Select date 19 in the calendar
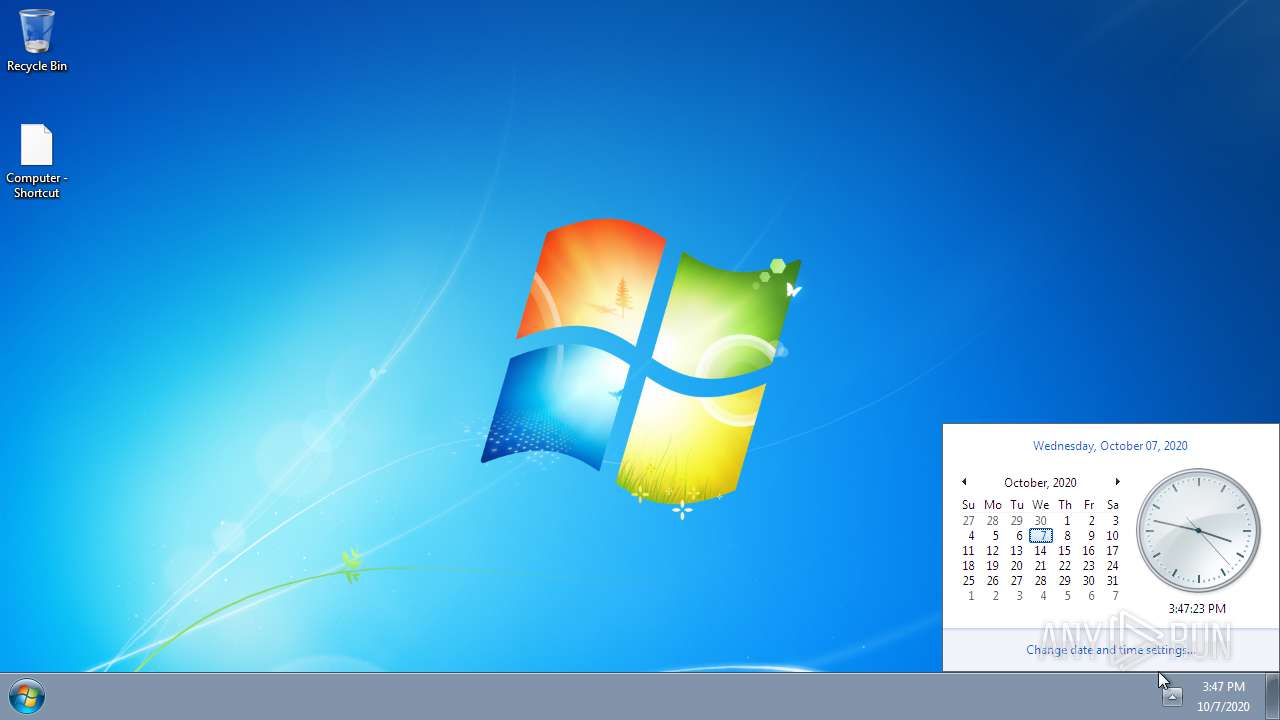 coord(993,566)
